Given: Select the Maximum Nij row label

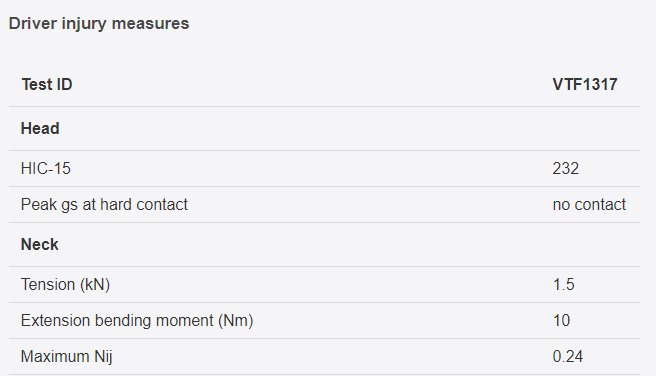Looking at the screenshot, I should click(67, 356).
